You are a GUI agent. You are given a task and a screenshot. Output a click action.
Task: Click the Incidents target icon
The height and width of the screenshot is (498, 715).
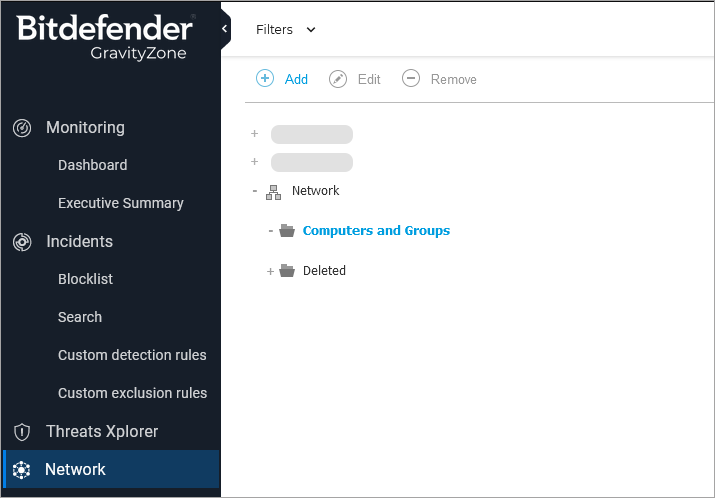[22, 242]
